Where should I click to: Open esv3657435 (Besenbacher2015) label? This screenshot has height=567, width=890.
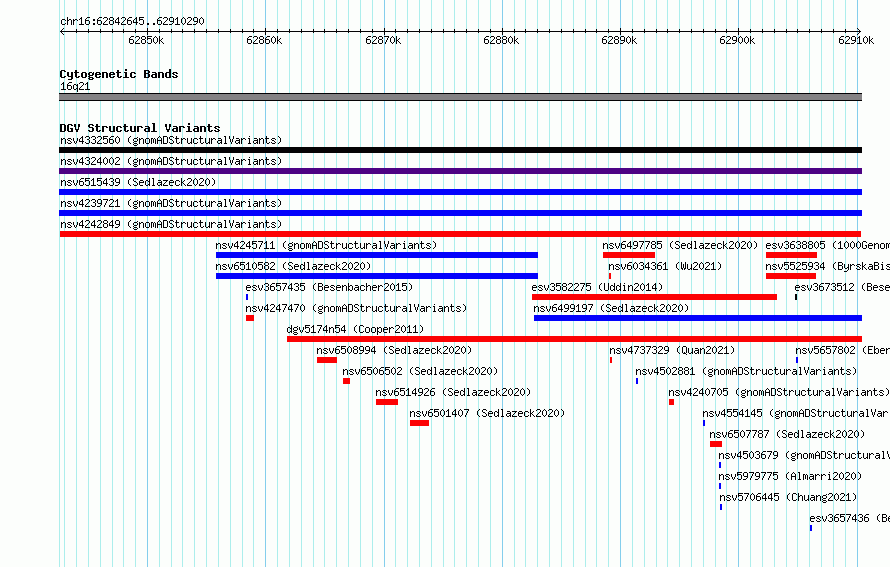click(329, 287)
